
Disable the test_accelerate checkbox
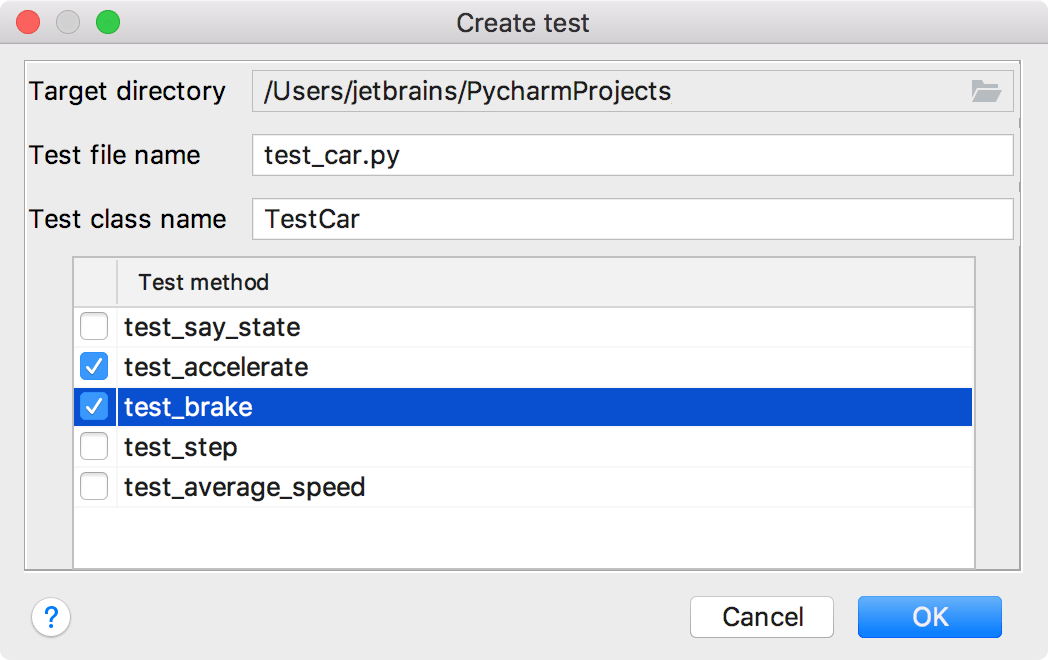click(x=94, y=367)
